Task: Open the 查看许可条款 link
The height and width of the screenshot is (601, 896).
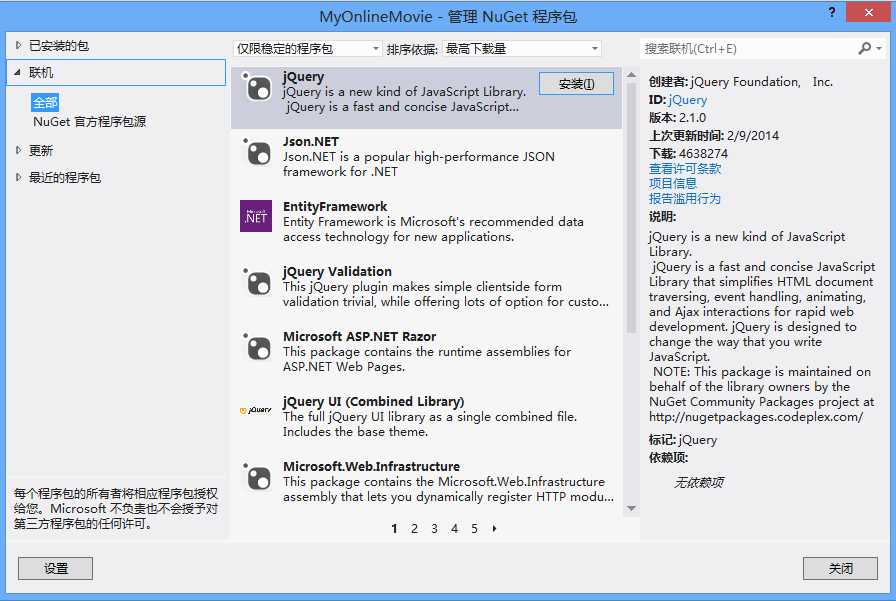Action: [x=685, y=169]
